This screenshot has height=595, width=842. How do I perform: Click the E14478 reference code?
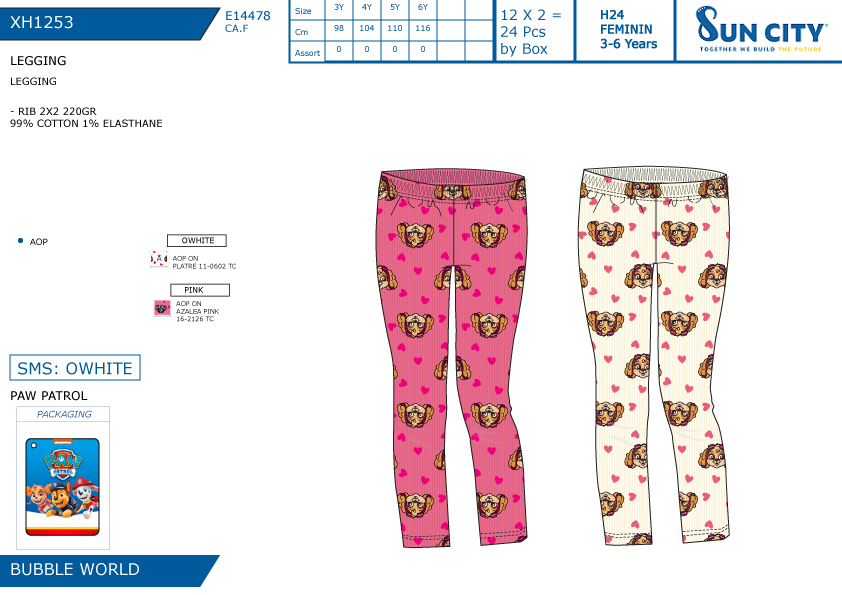(248, 16)
